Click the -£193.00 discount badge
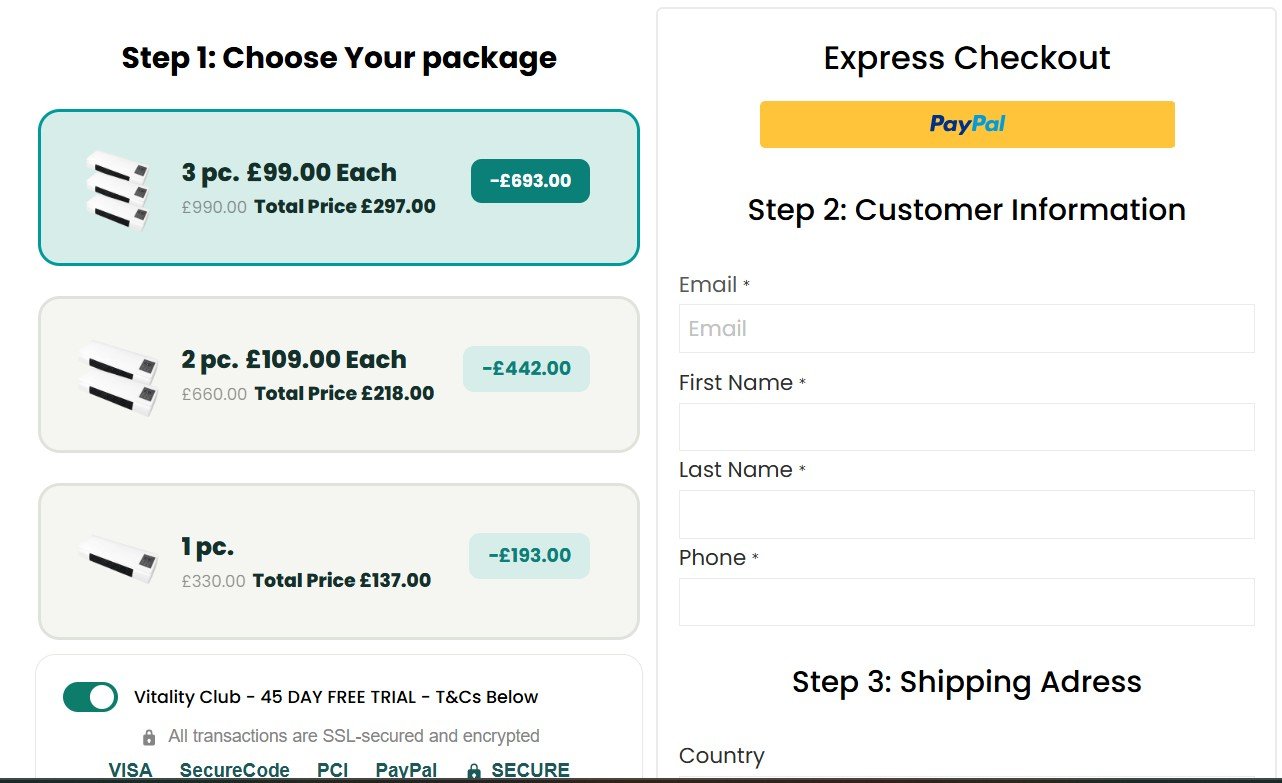Viewport: 1282px width, 783px height. click(529, 556)
